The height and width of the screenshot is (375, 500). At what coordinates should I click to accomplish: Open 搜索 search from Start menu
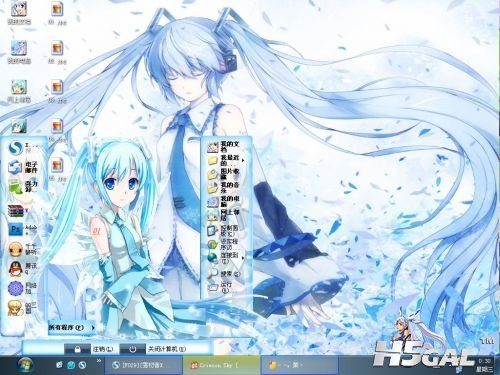(x=224, y=273)
